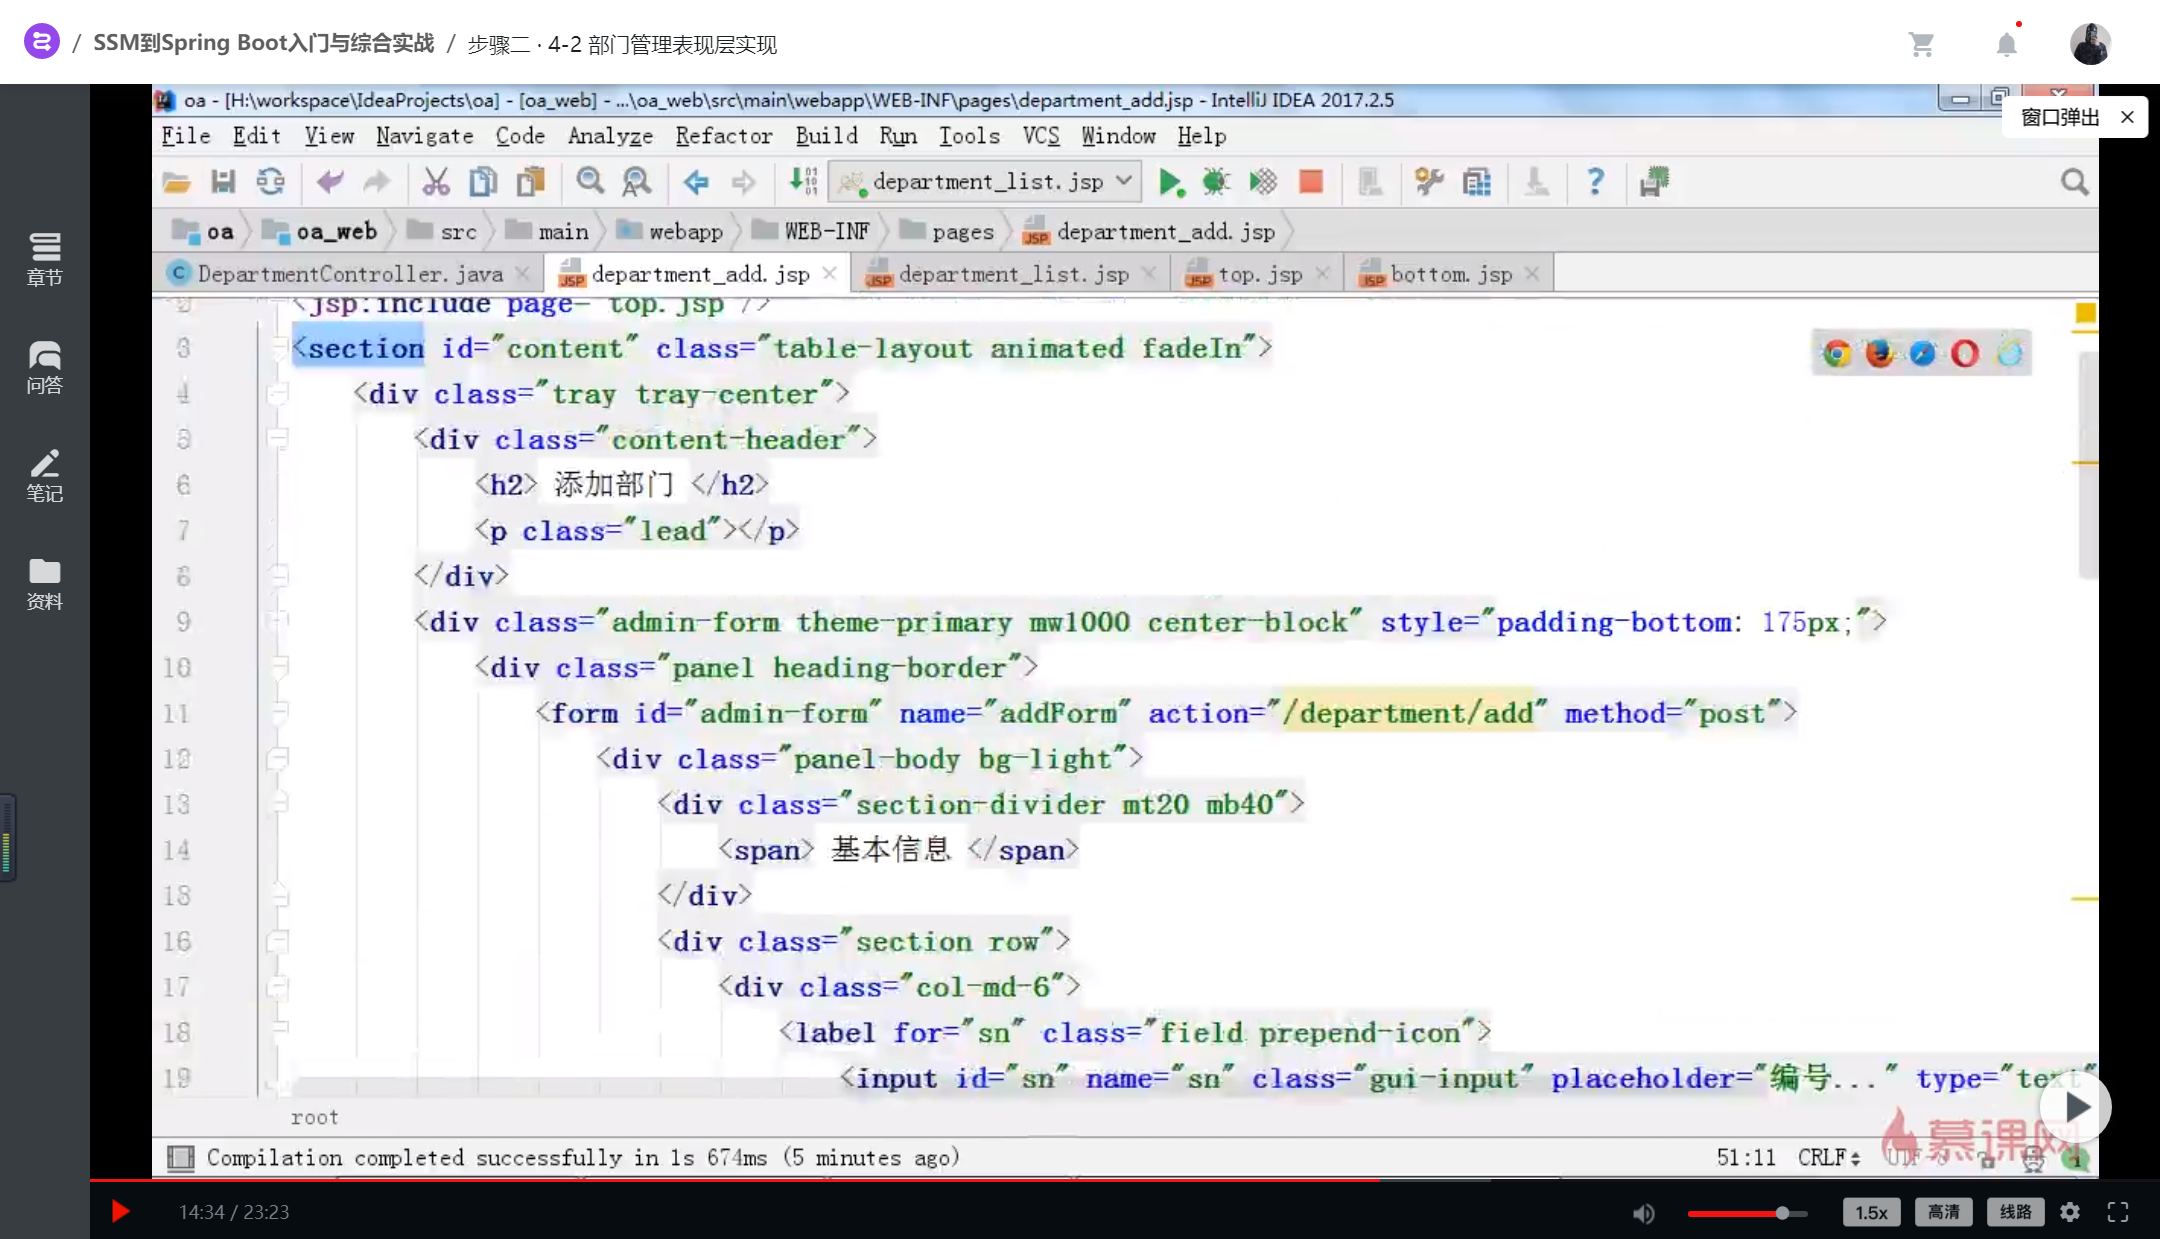Viewport: 2160px width, 1239px height.
Task: Open Settings wrench icon in toolbar
Action: click(x=1429, y=182)
